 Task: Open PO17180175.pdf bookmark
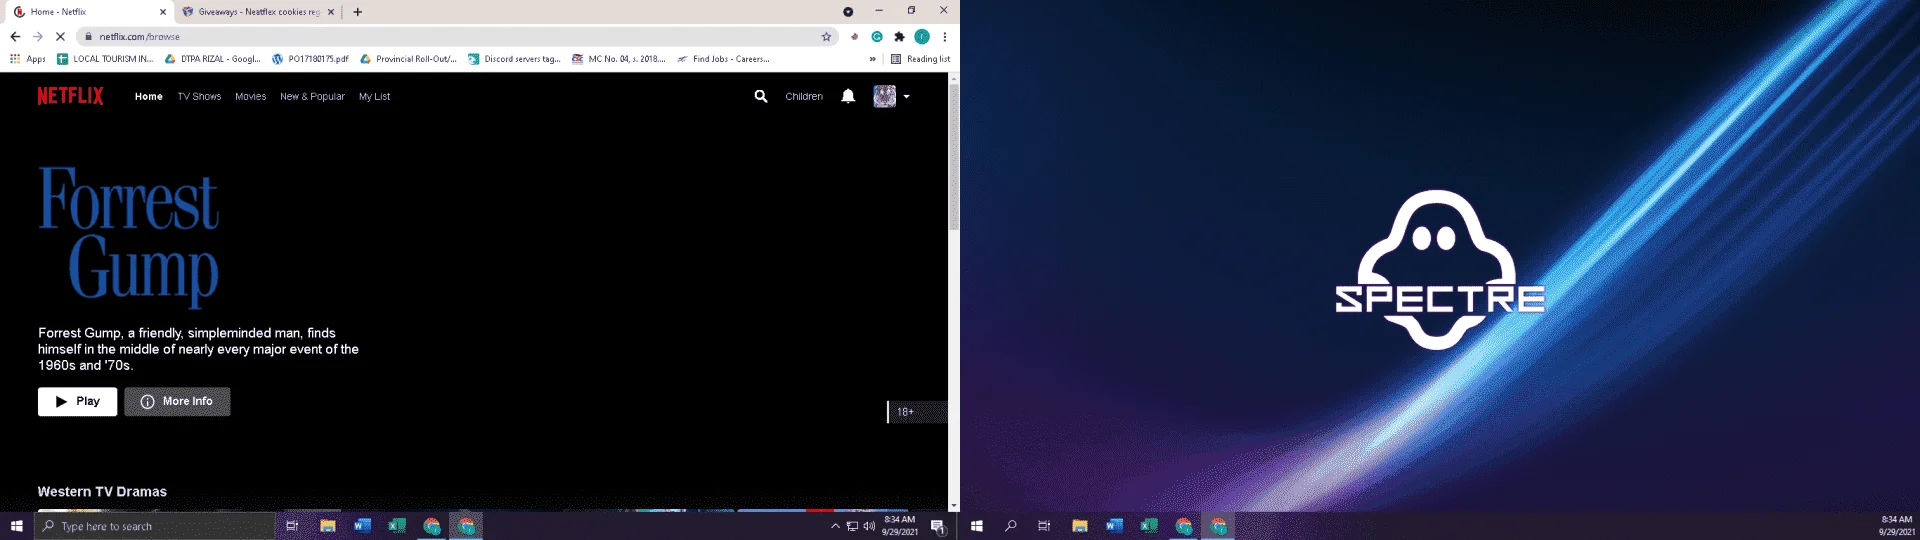click(310, 59)
